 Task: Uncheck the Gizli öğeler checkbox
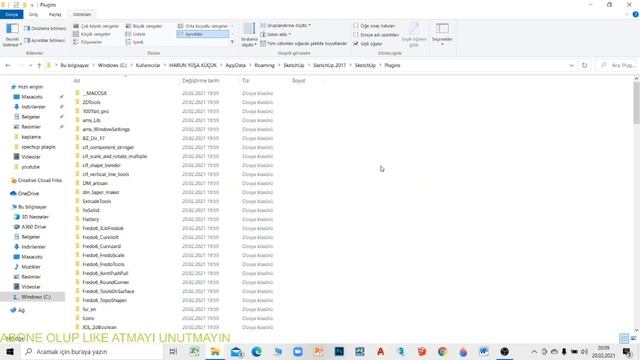click(356, 44)
